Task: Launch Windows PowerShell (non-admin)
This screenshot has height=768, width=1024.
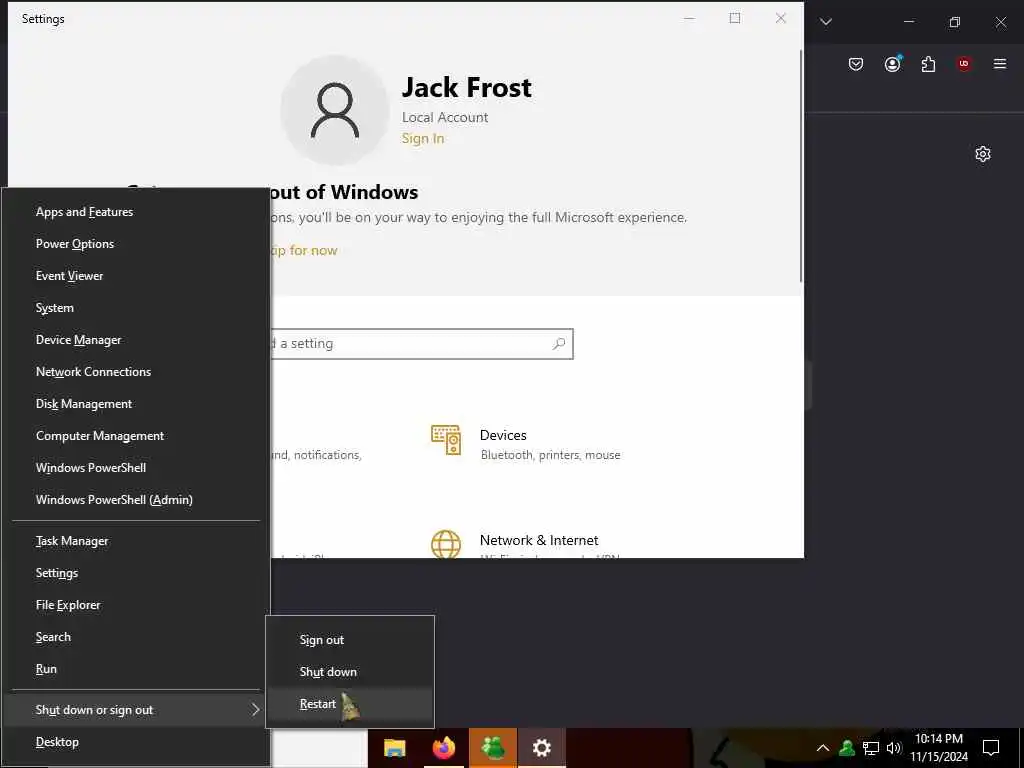Action: point(136,468)
